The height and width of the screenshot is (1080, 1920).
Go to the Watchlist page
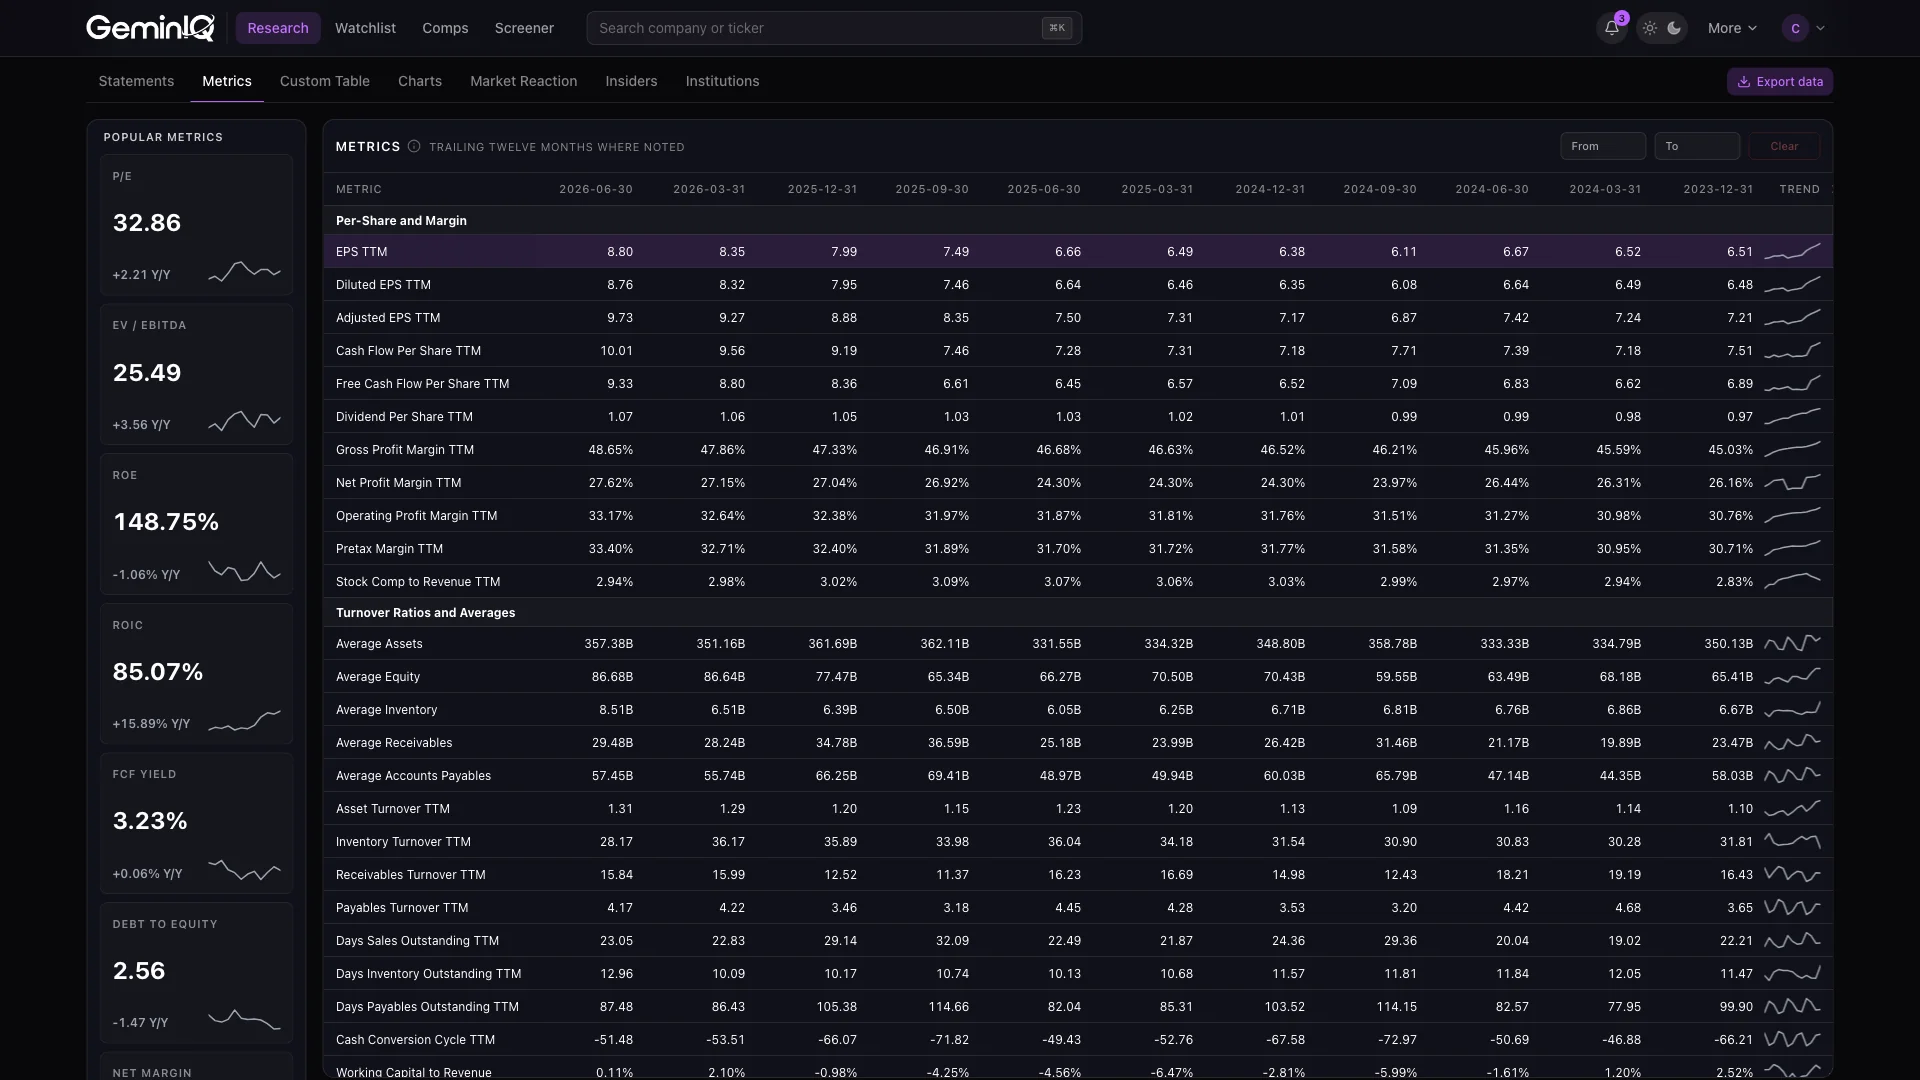[x=365, y=28]
